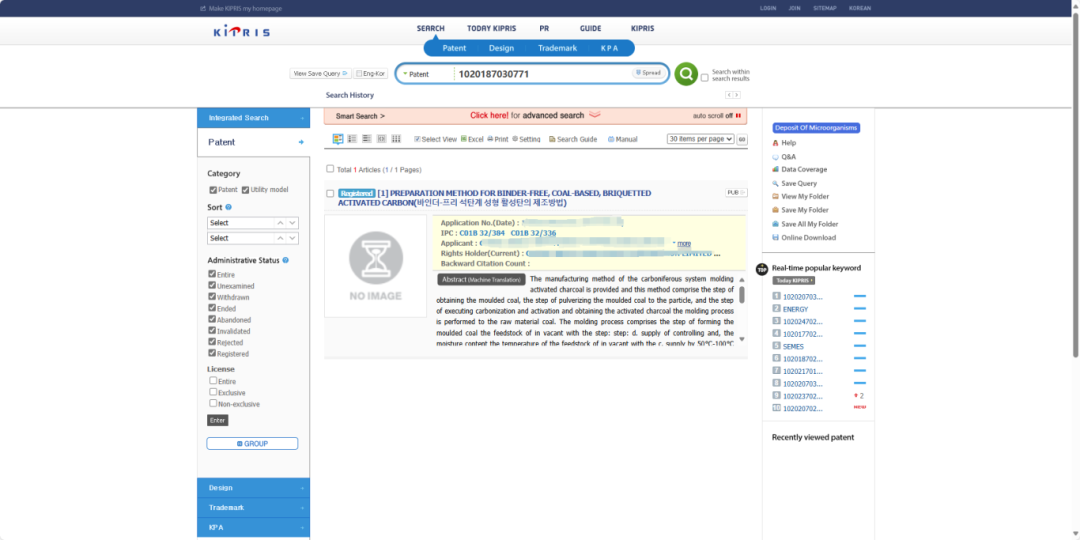Click the auto scroll pause icon
This screenshot has height=540, width=1080.
click(738, 116)
